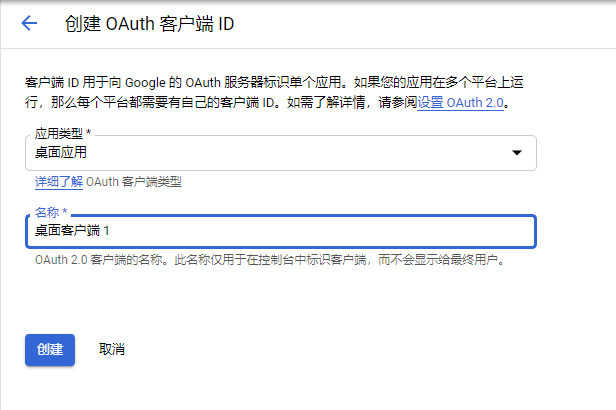
Task: Open the 应用类型 dropdown
Action: pos(280,153)
